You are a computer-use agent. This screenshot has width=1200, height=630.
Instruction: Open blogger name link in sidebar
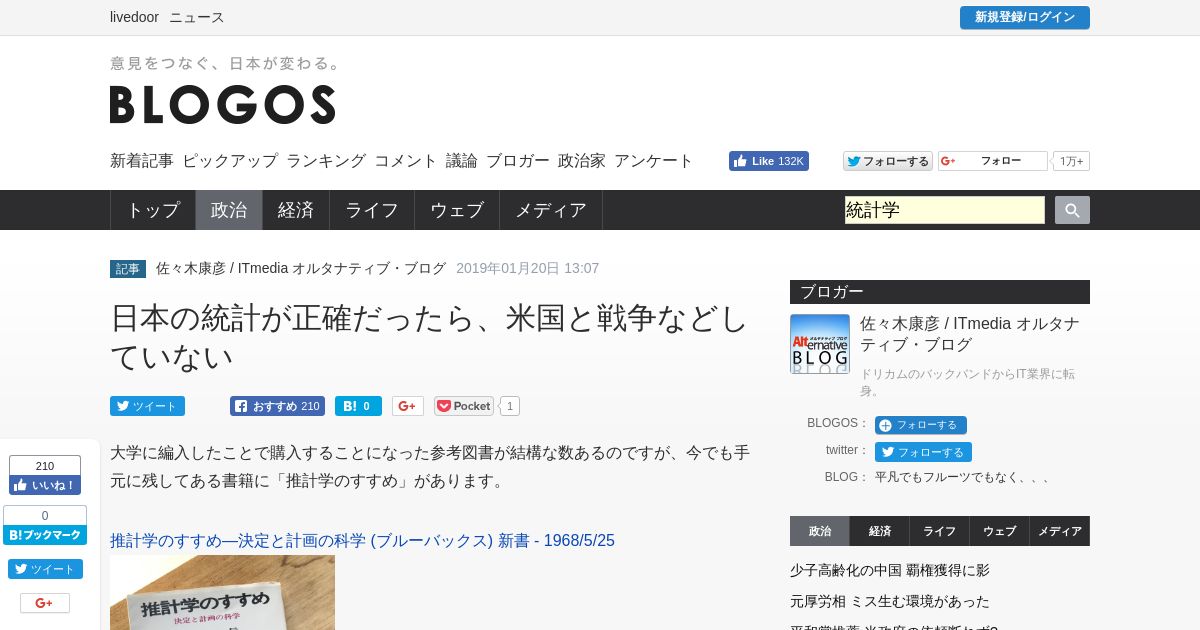click(970, 334)
